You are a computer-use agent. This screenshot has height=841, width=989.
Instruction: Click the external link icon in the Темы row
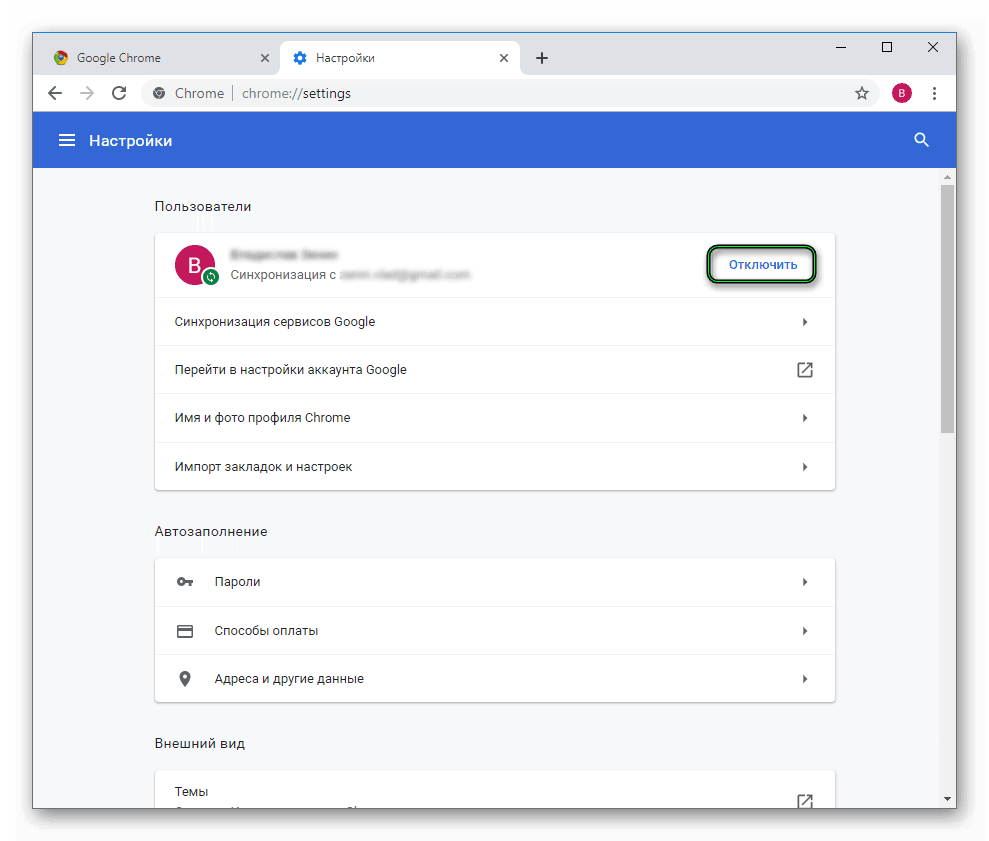805,801
